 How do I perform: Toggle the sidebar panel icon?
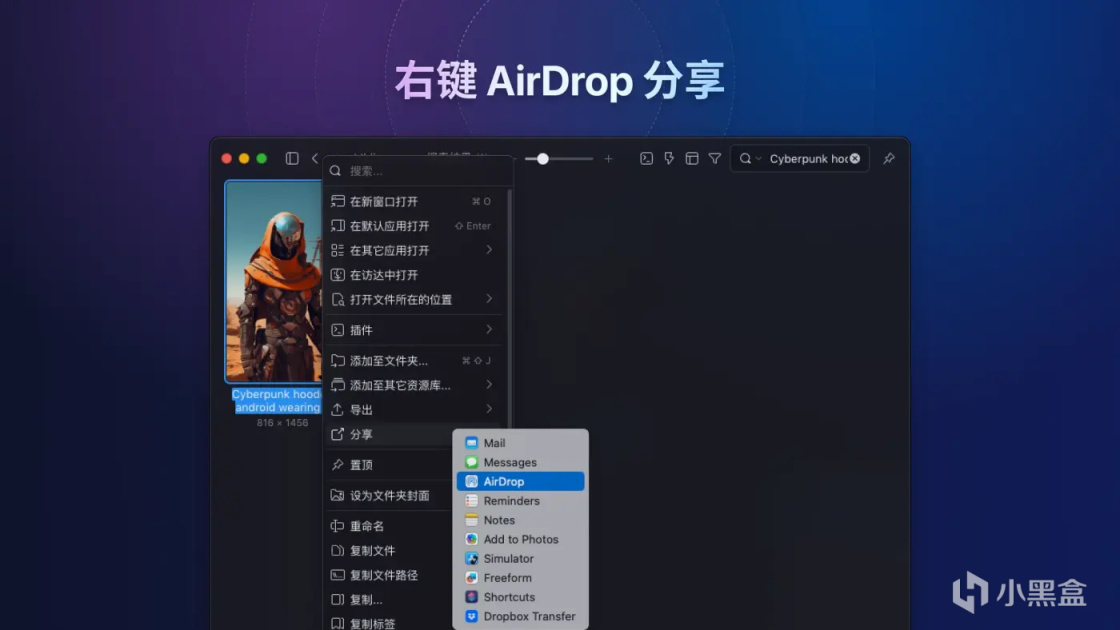pos(292,159)
